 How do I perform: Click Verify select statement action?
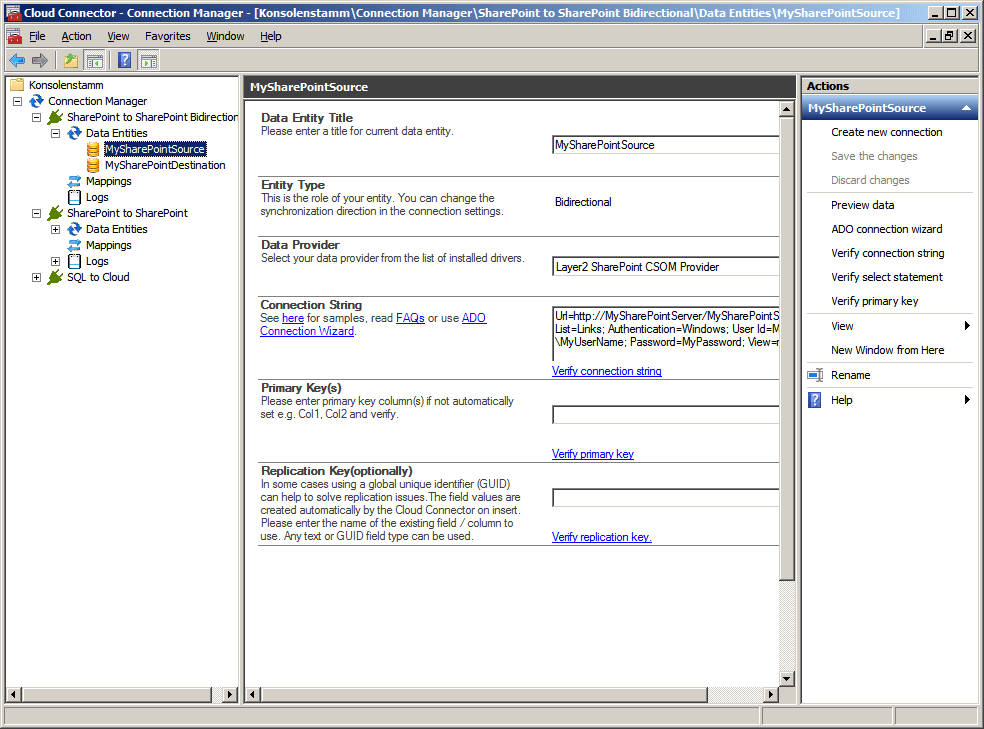[886, 277]
